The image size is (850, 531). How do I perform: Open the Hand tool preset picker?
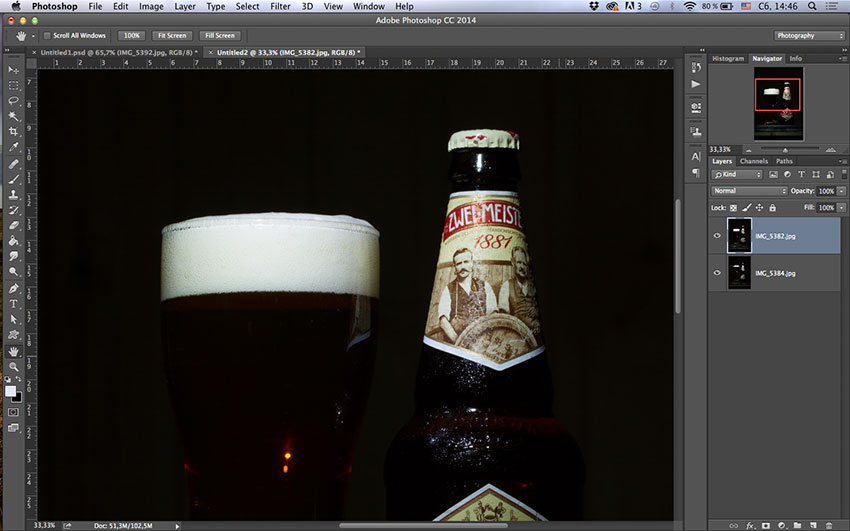coord(33,36)
